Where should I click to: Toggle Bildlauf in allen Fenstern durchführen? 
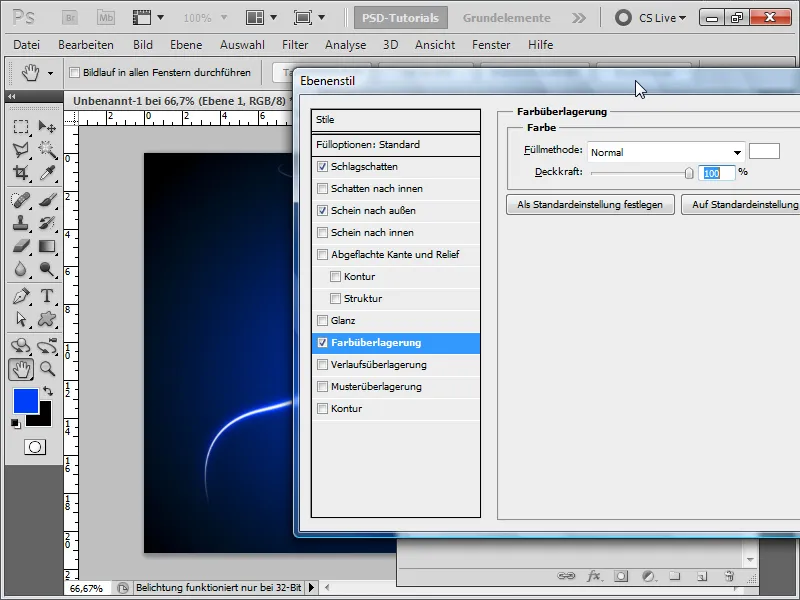click(74, 72)
